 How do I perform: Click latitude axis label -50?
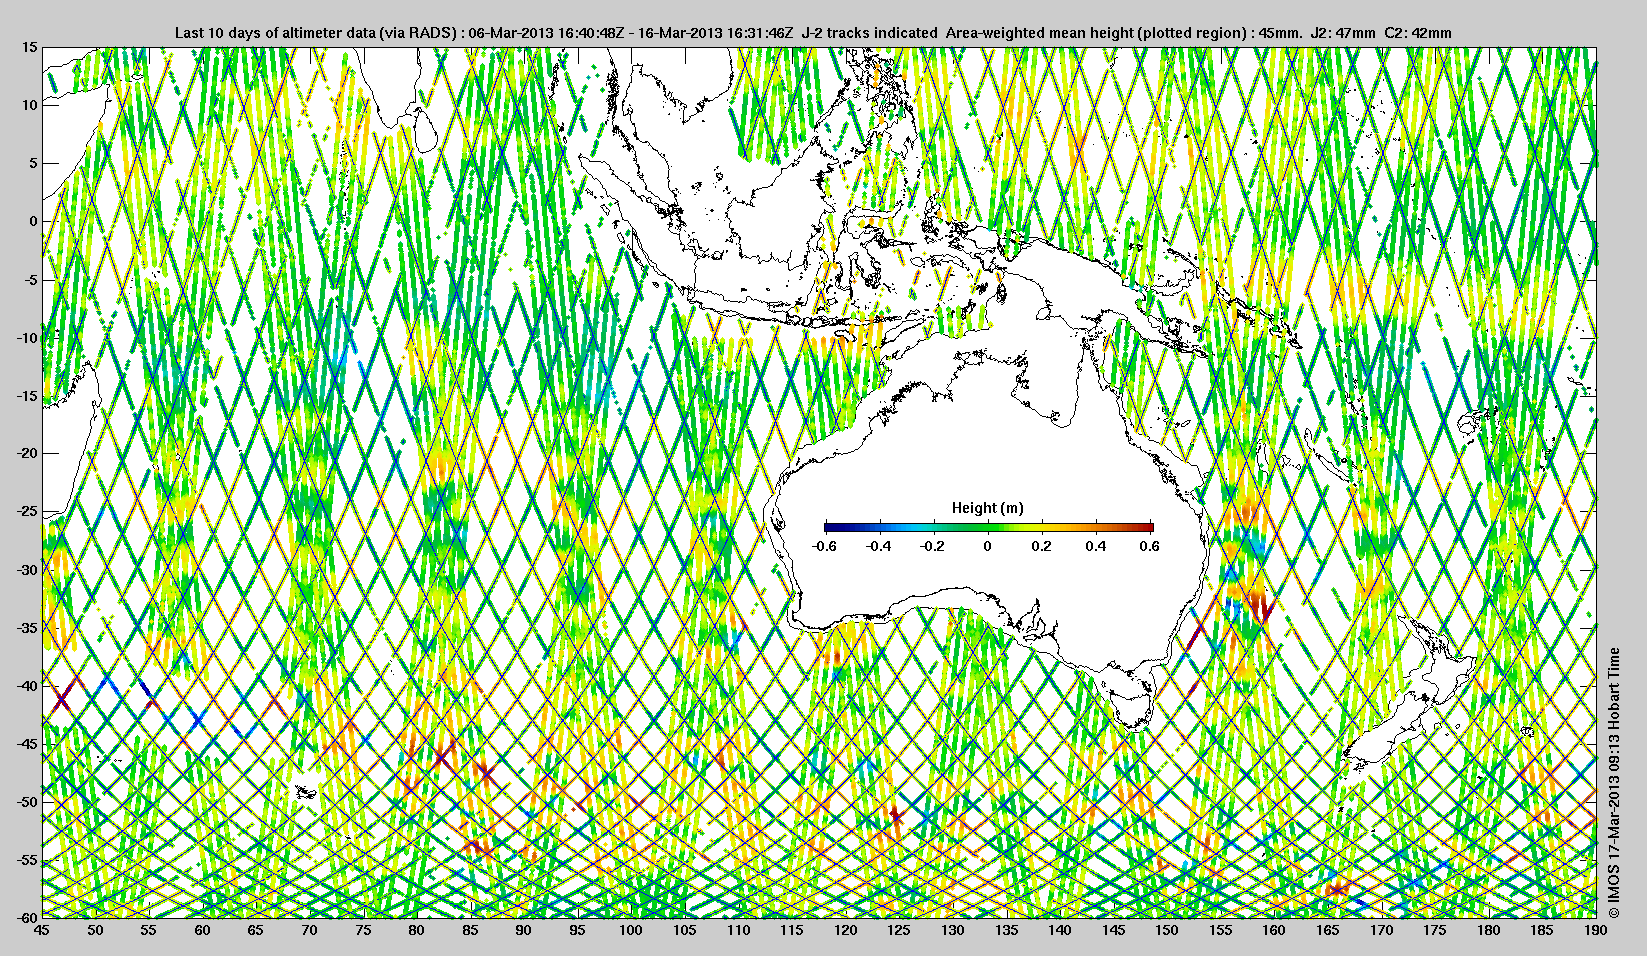click(x=28, y=802)
